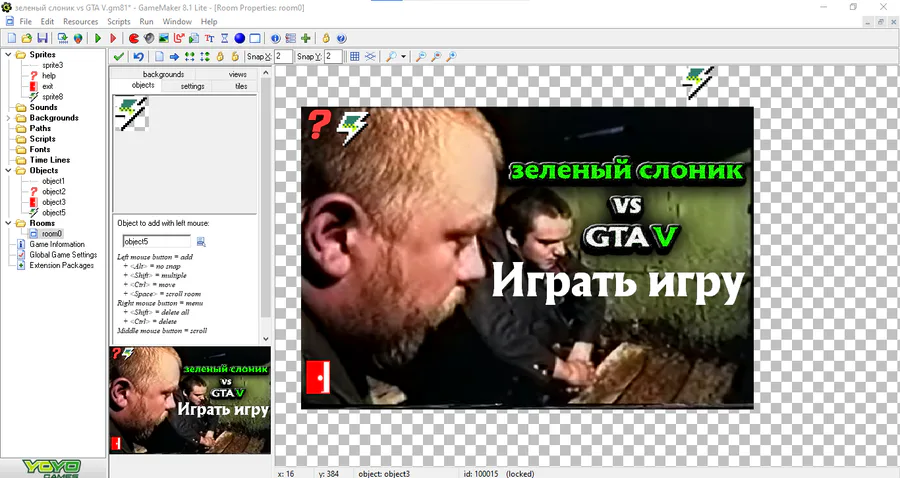Click the Snap X input field
The image size is (900, 478).
tap(283, 56)
